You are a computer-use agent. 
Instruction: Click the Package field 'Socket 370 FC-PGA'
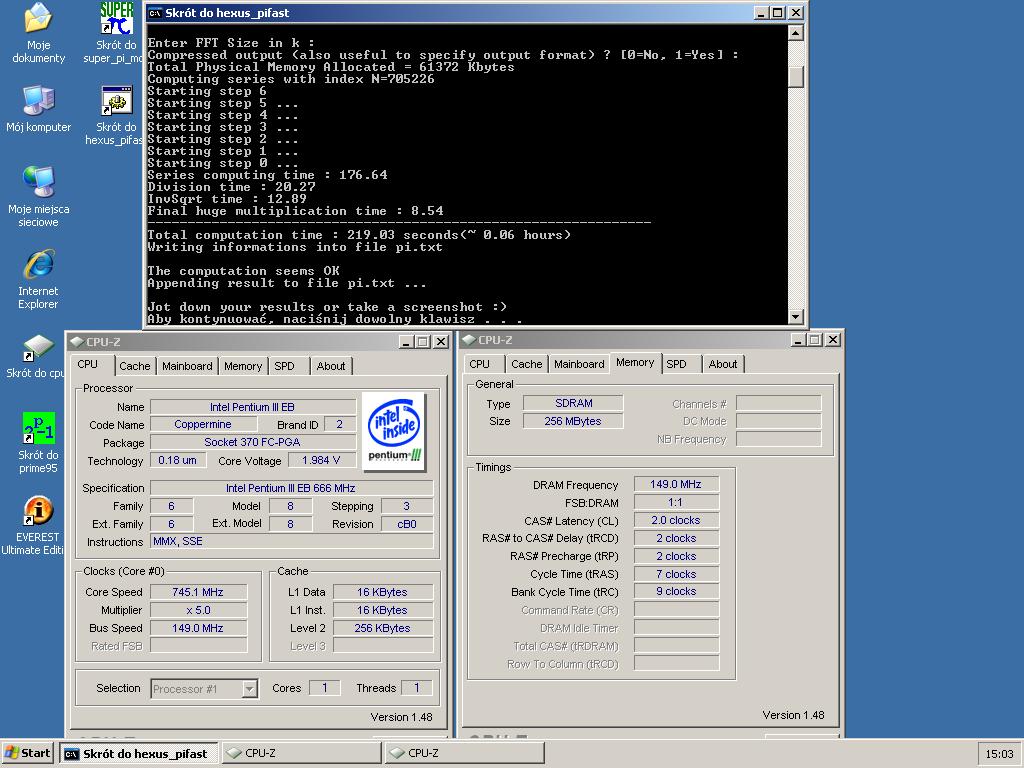[252, 442]
